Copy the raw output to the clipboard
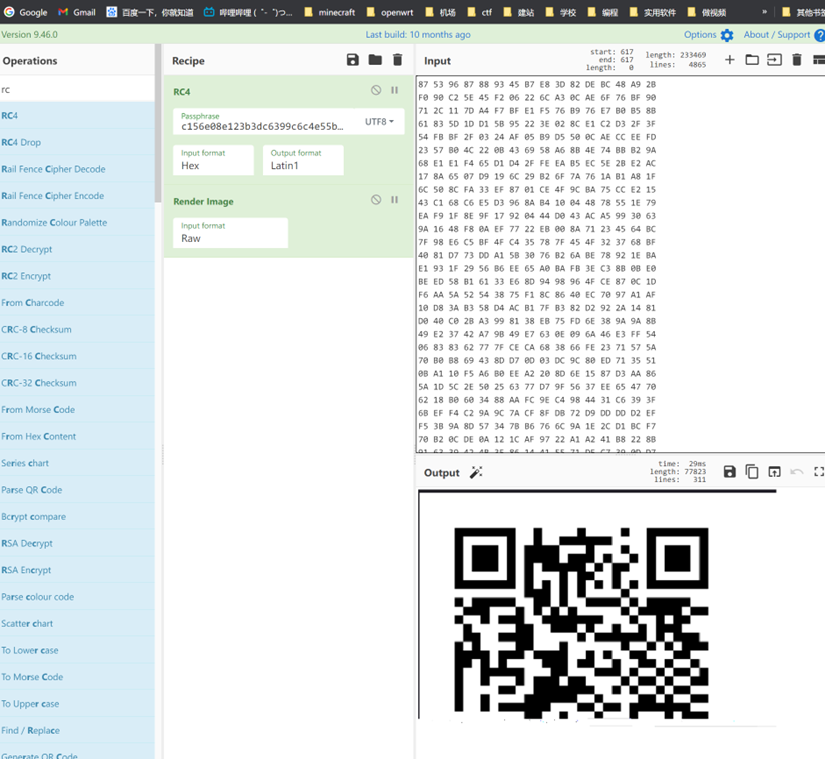 click(x=752, y=472)
